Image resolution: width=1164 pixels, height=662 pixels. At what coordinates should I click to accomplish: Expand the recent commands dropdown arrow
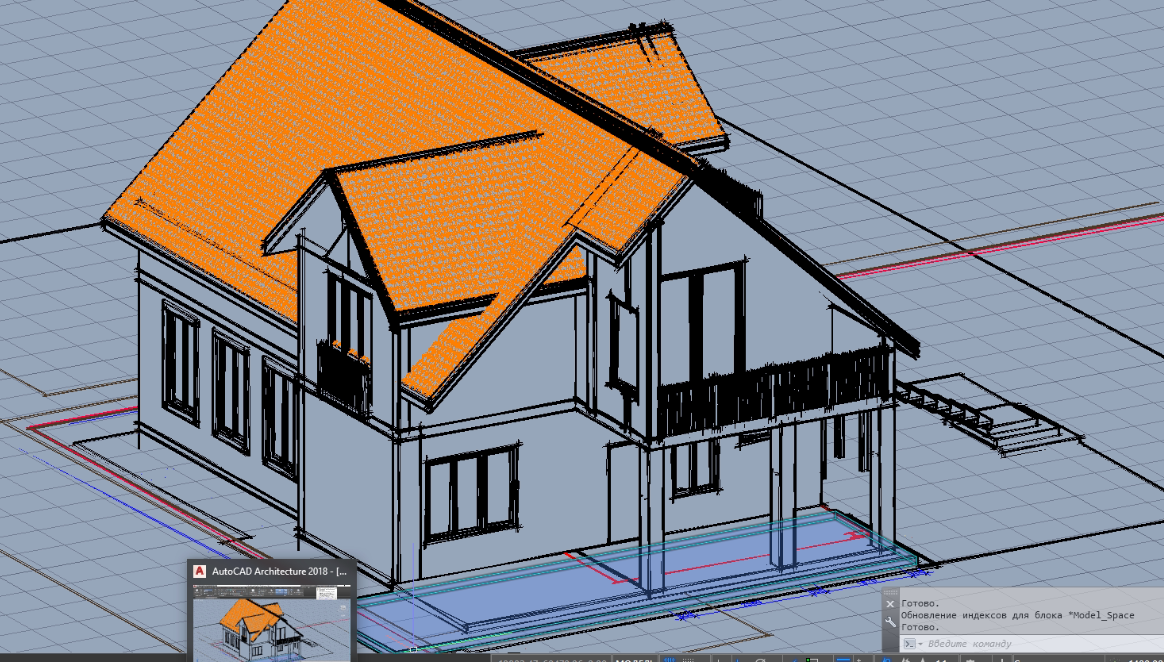920,643
